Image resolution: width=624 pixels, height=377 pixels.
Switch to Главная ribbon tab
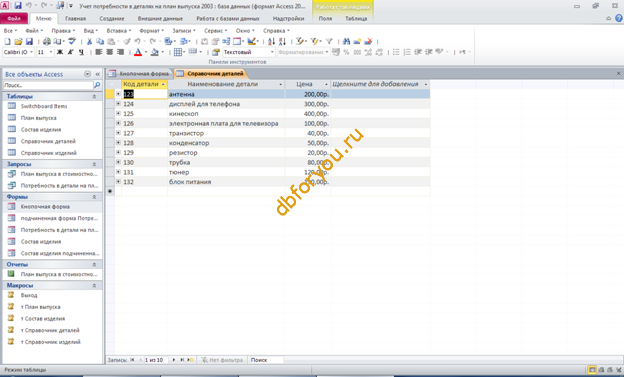coord(75,18)
